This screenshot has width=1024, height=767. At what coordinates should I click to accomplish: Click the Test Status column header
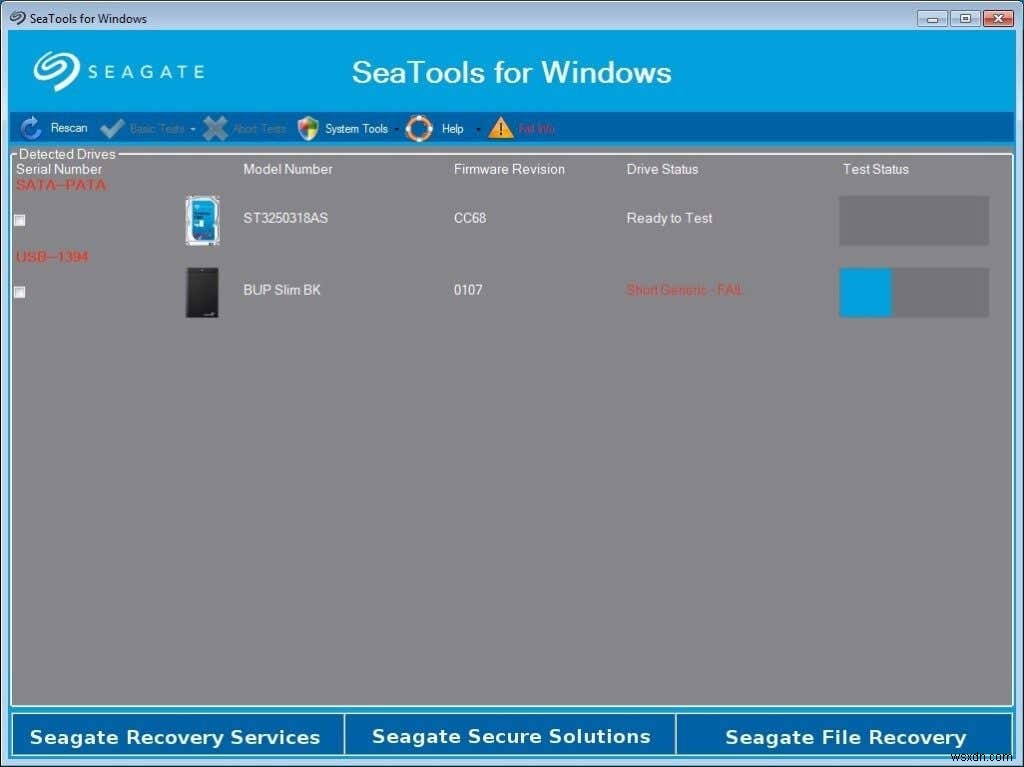[x=875, y=169]
